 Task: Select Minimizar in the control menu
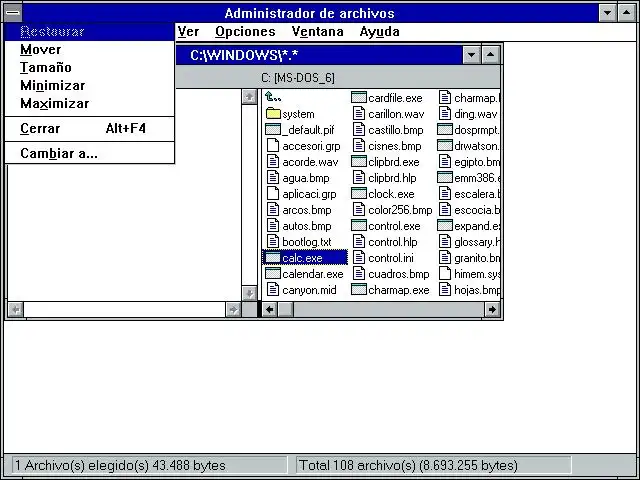pos(90,85)
